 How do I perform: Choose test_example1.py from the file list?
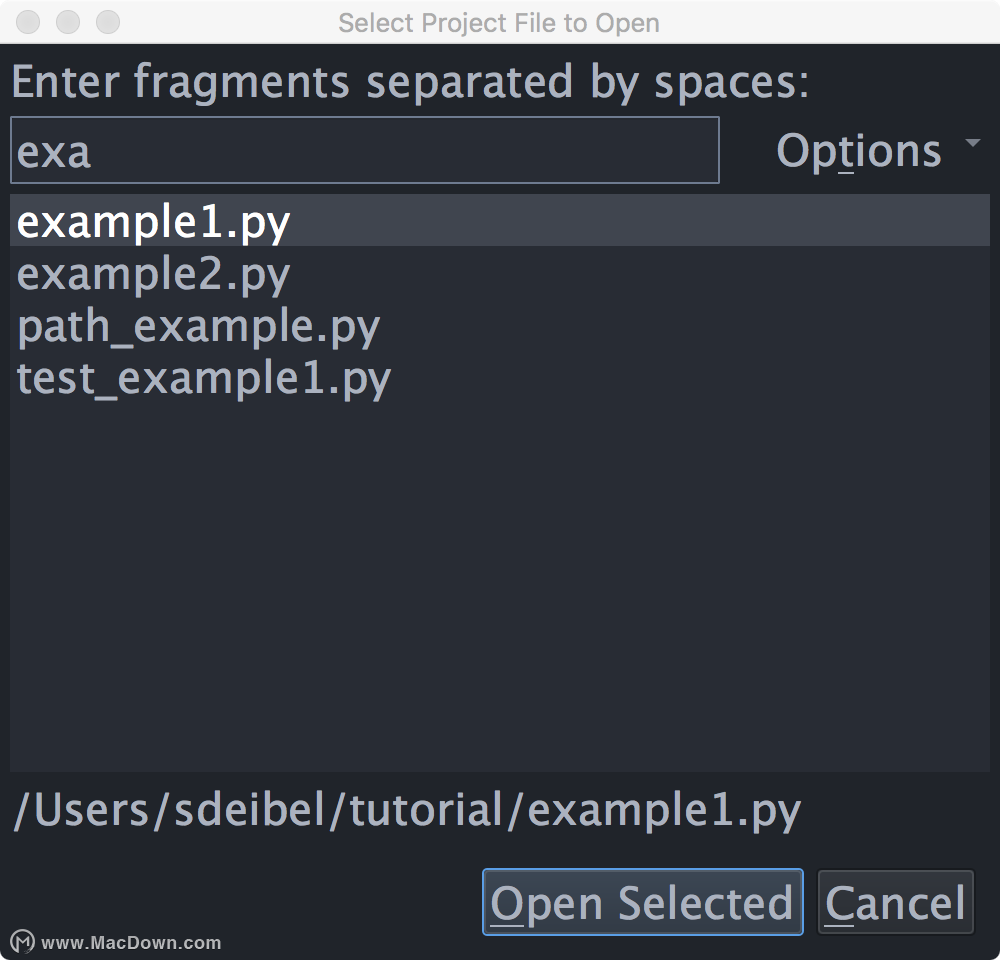pyautogui.click(x=500, y=378)
